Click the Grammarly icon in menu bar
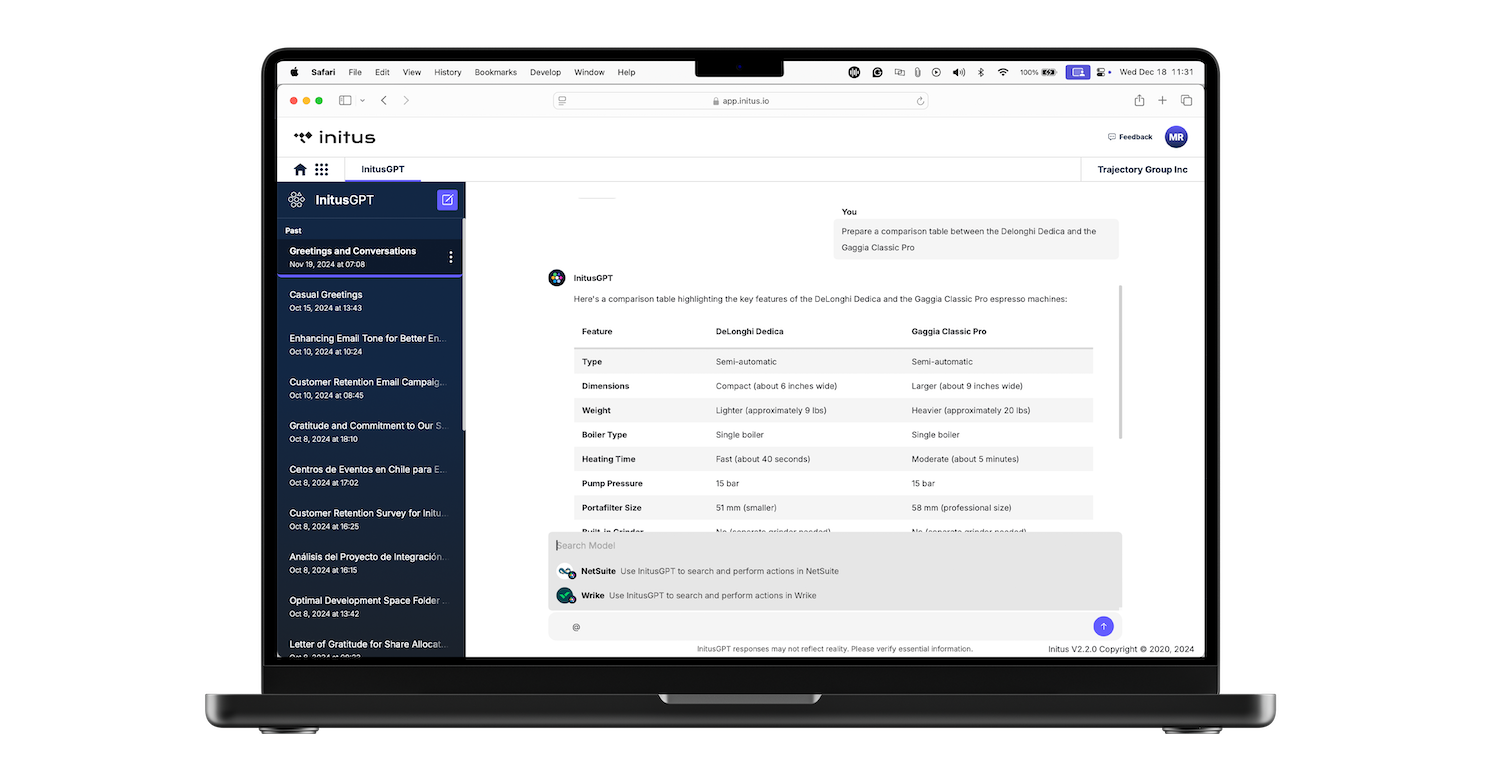The height and width of the screenshot is (764, 1500). (877, 72)
